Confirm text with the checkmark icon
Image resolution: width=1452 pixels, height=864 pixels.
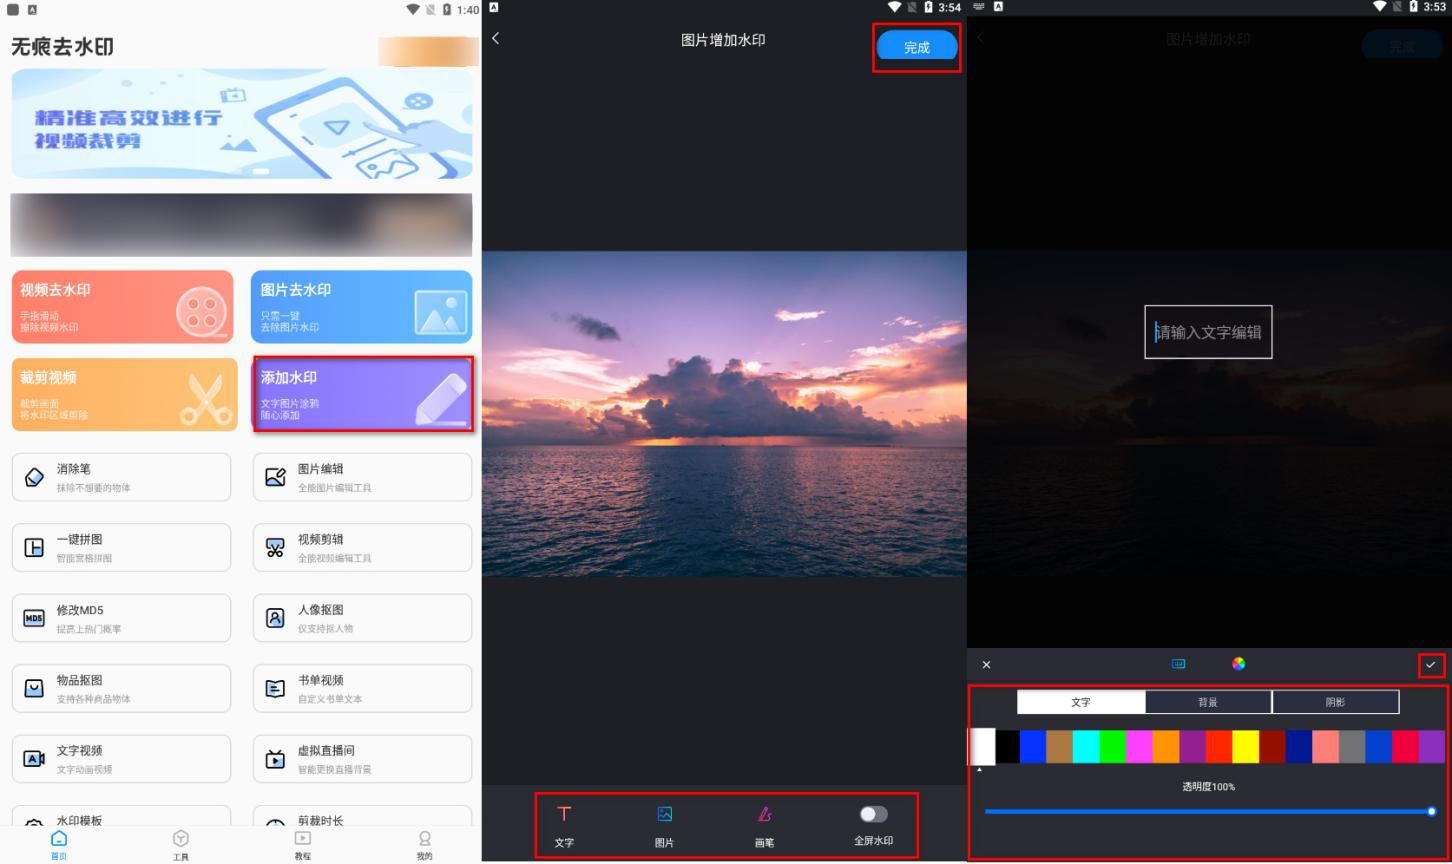(x=1431, y=665)
